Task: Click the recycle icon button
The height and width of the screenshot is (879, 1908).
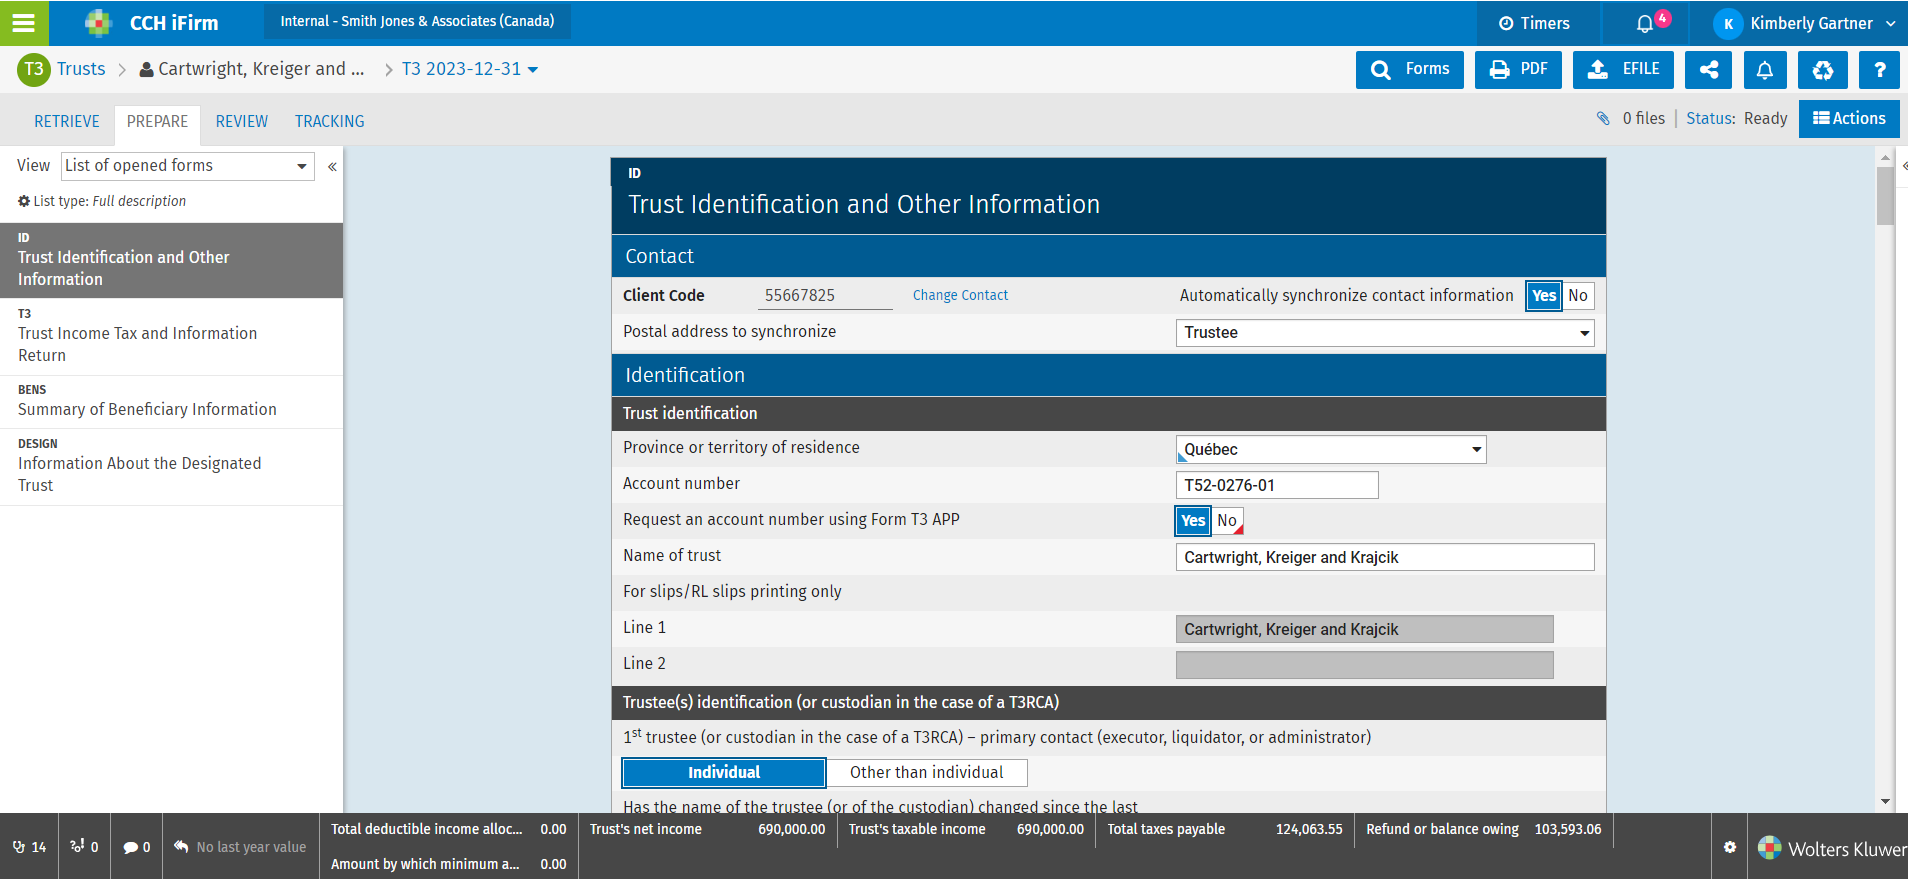Action: pyautogui.click(x=1822, y=70)
